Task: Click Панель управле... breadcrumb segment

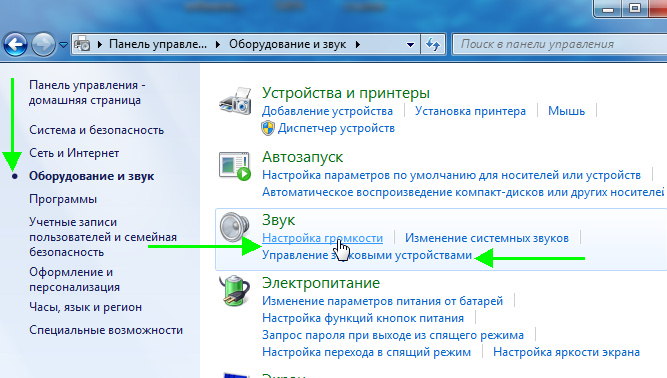Action: tap(158, 44)
